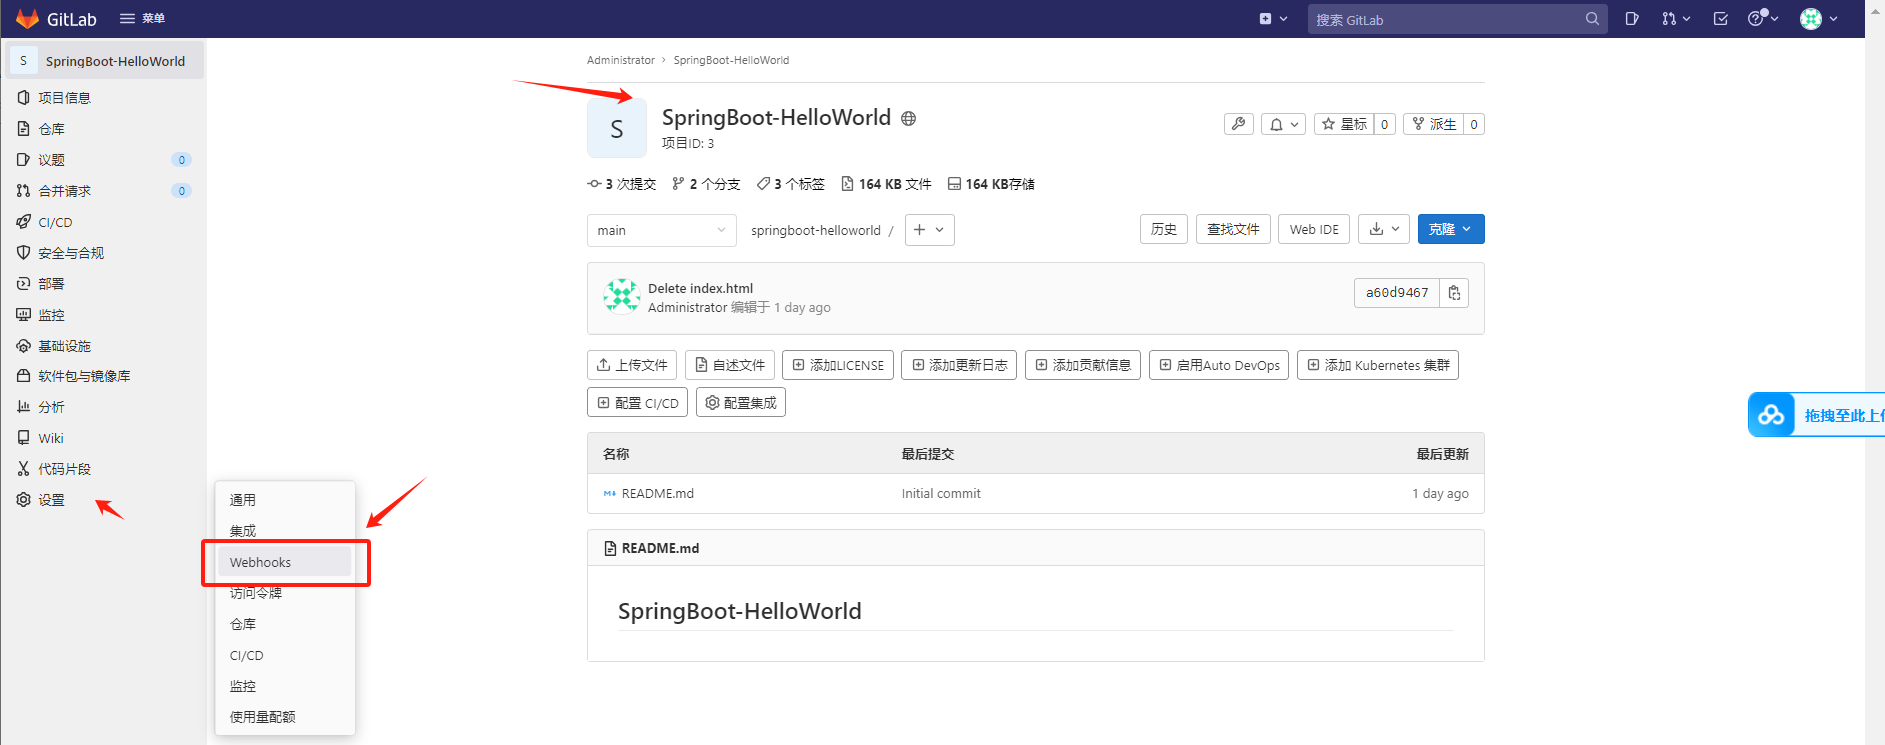Open the main branch selector dropdown
This screenshot has height=745, width=1885.
tap(662, 230)
